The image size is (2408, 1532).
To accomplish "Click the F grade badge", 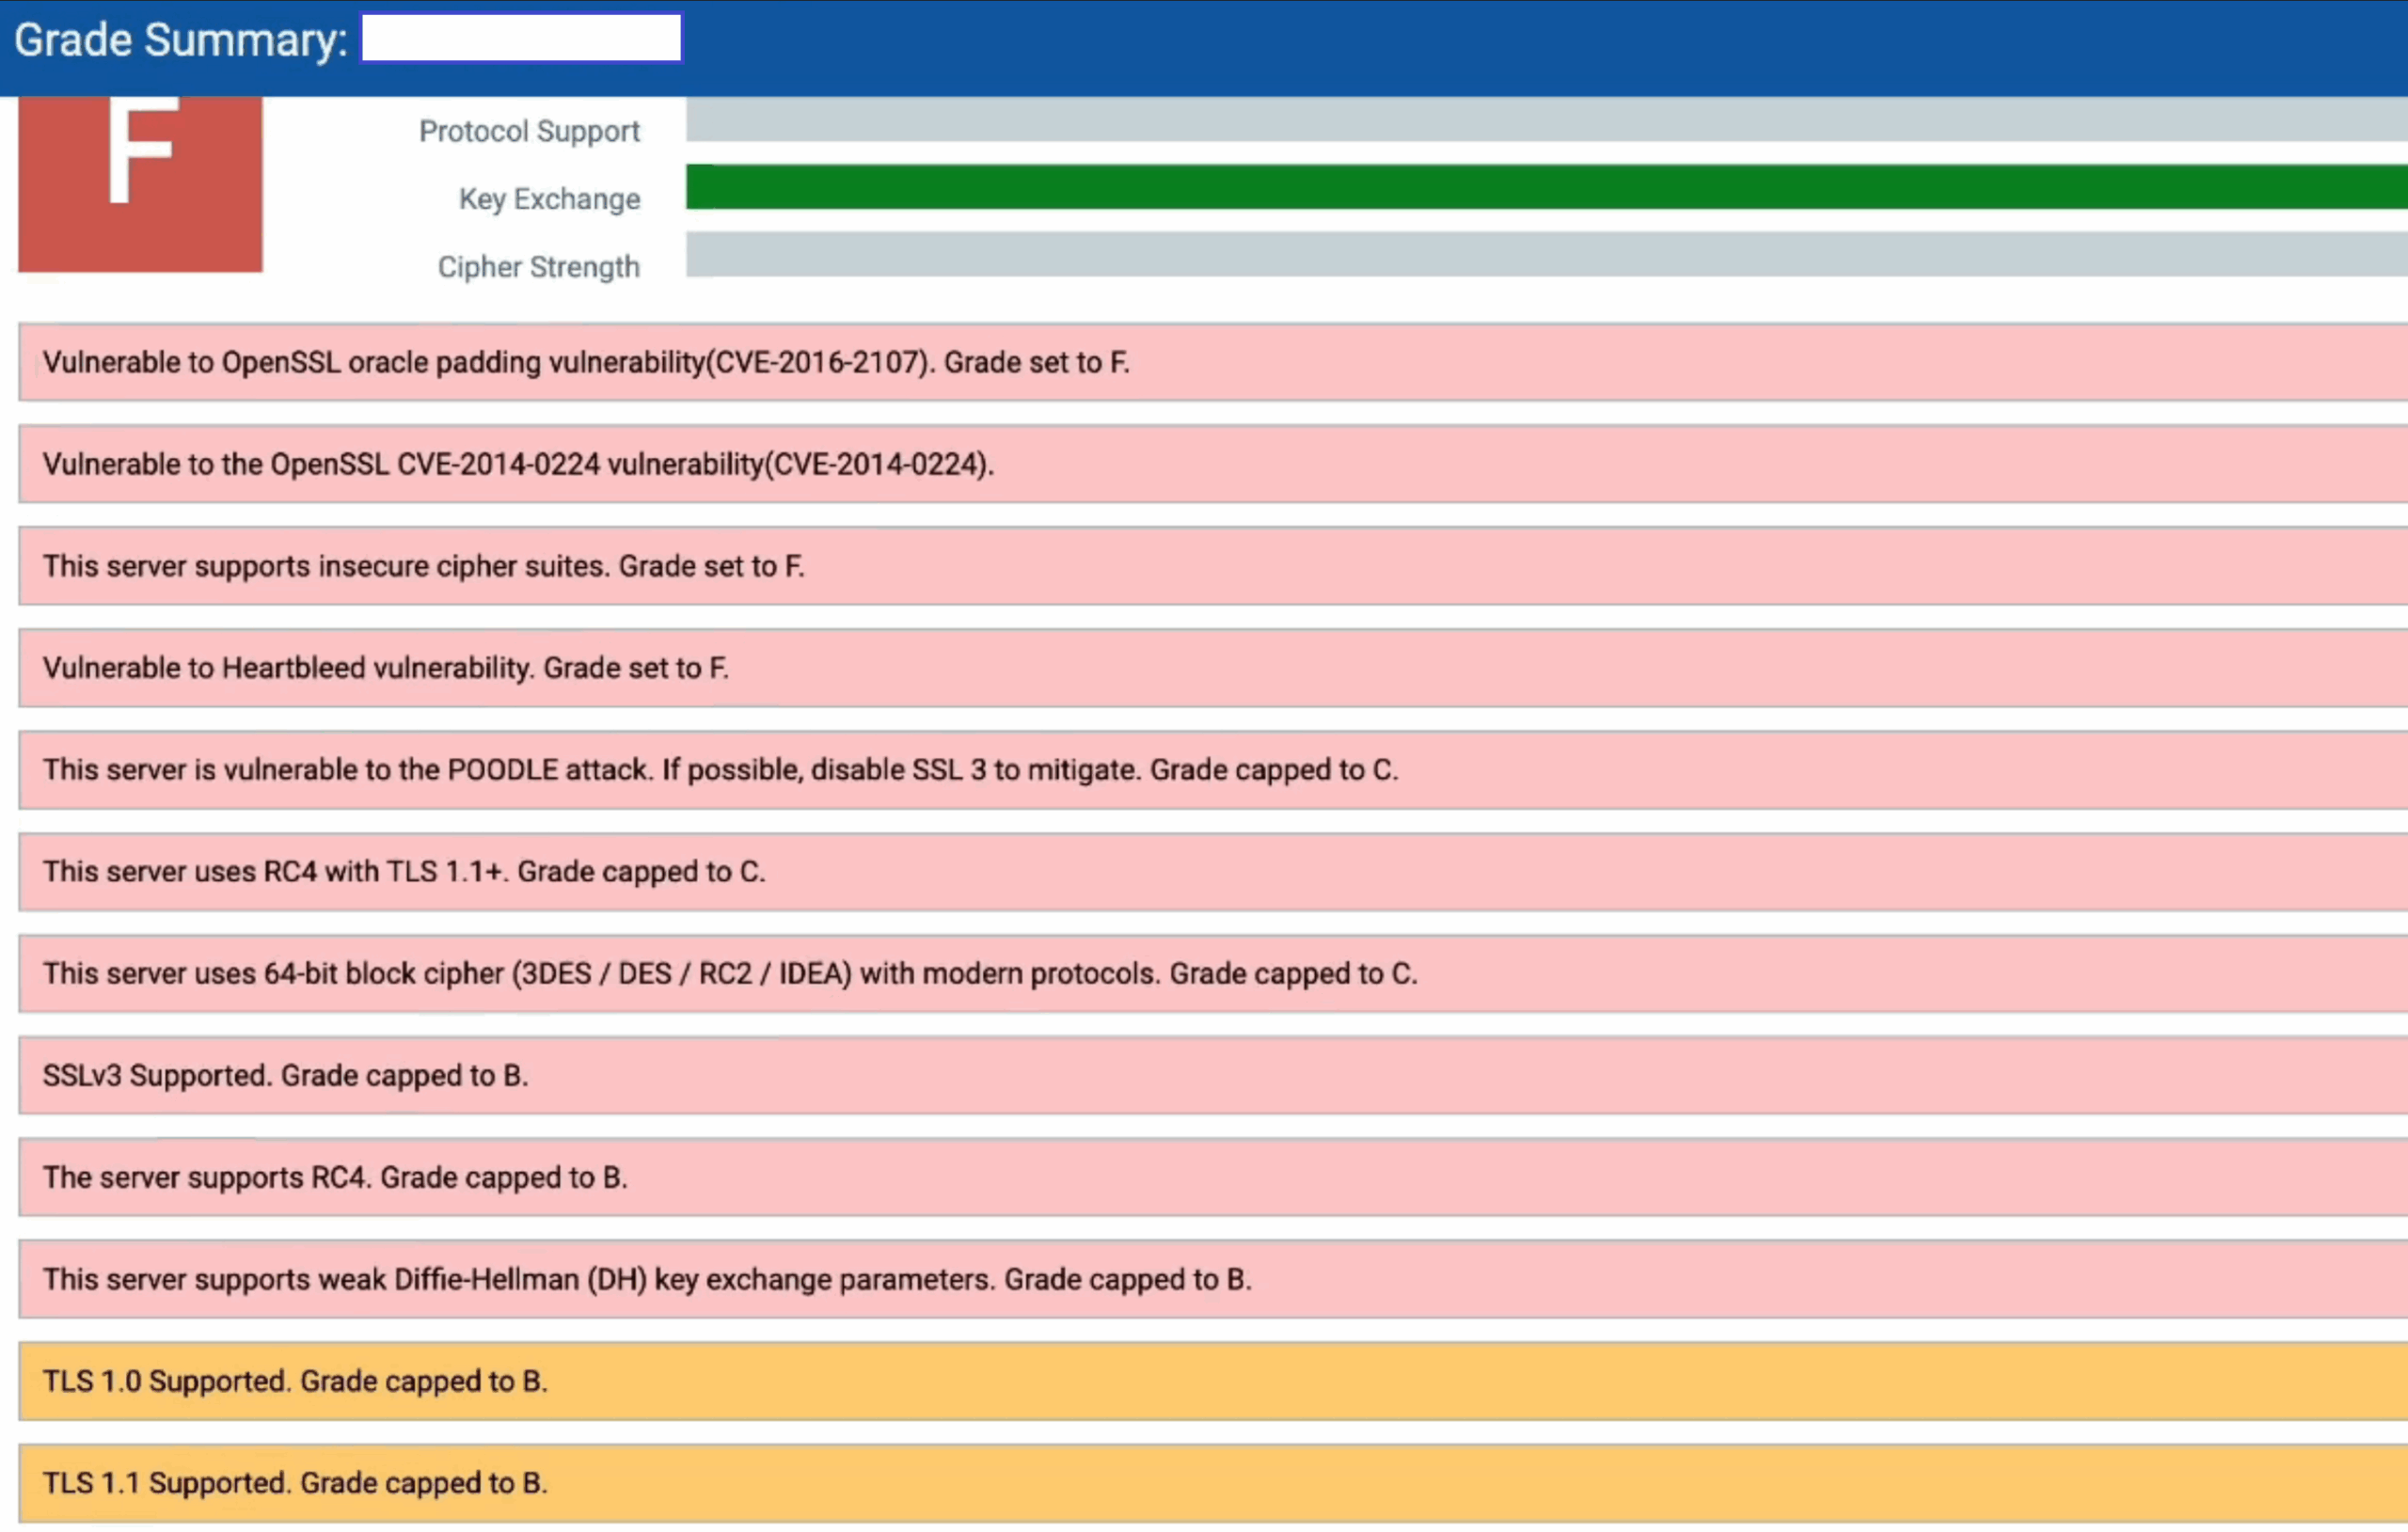I will 140,184.
